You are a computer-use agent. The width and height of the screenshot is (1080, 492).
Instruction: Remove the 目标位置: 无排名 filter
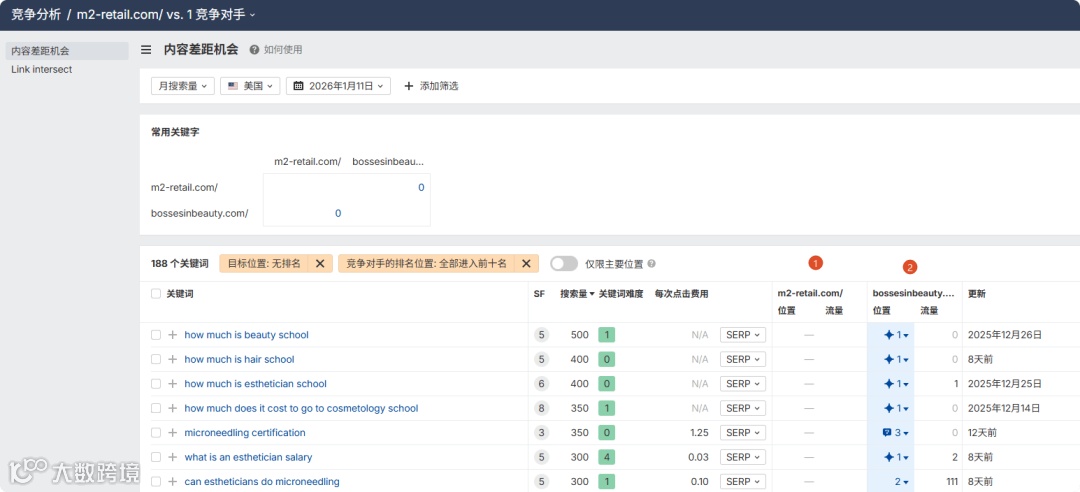click(320, 263)
